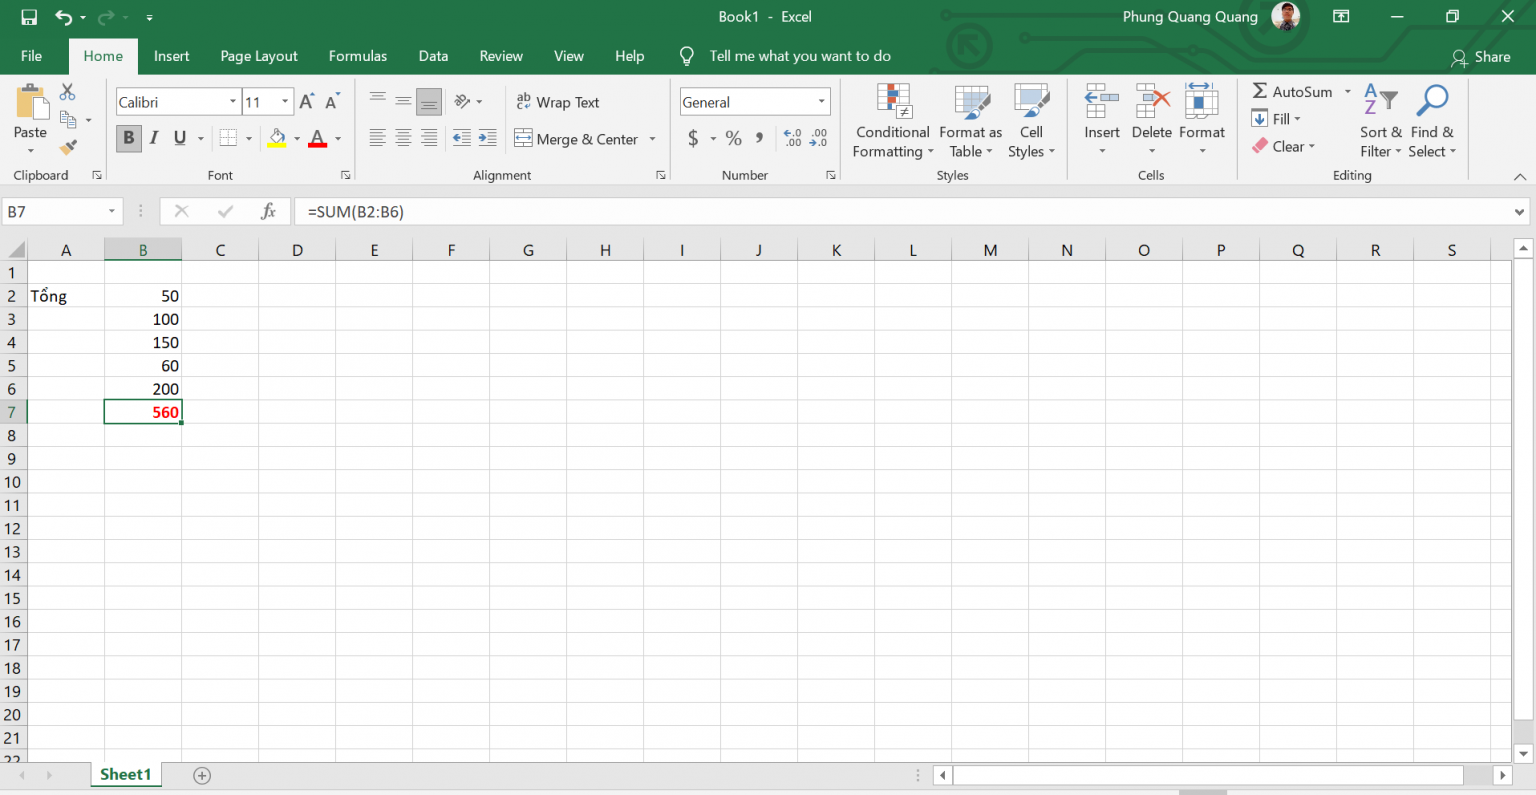
Task: Toggle Bold formatting
Action: 128,138
